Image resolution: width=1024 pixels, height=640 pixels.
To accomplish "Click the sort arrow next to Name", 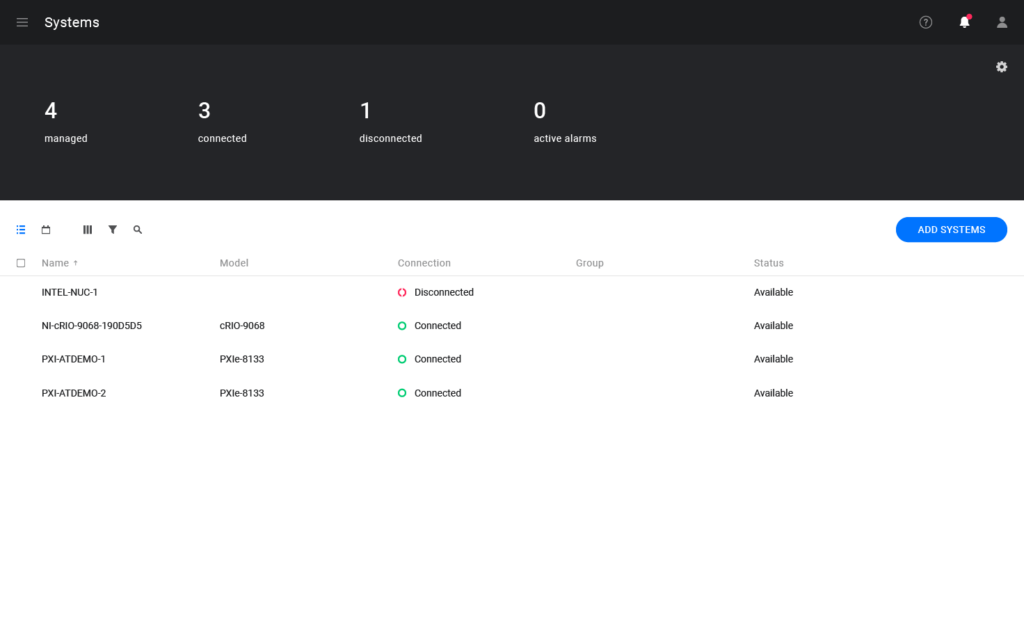I will point(76,263).
